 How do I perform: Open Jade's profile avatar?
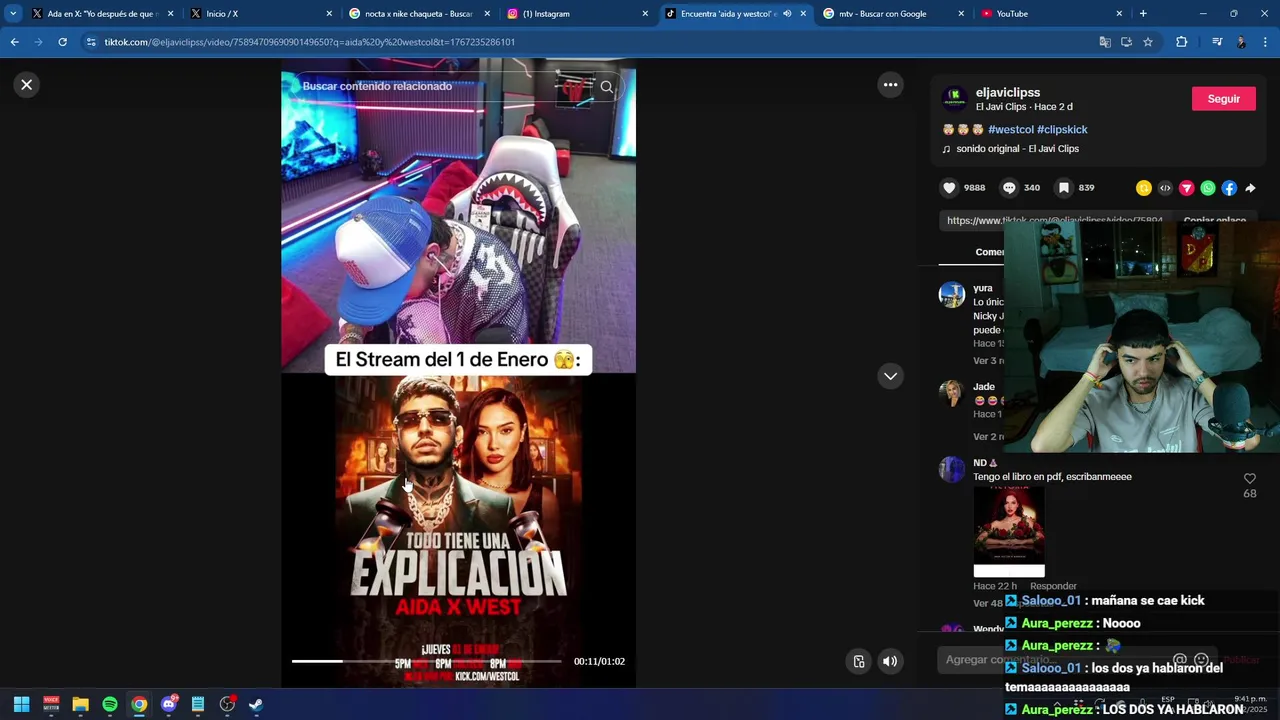pyautogui.click(x=951, y=393)
